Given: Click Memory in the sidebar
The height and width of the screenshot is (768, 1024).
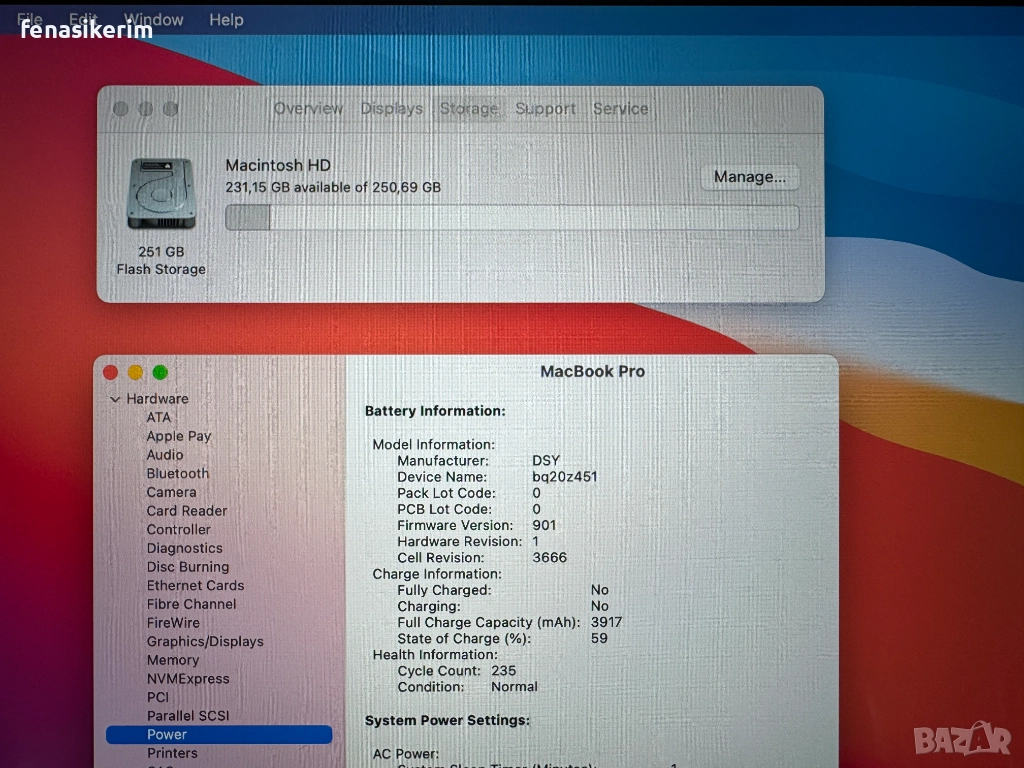Looking at the screenshot, I should point(173,660).
